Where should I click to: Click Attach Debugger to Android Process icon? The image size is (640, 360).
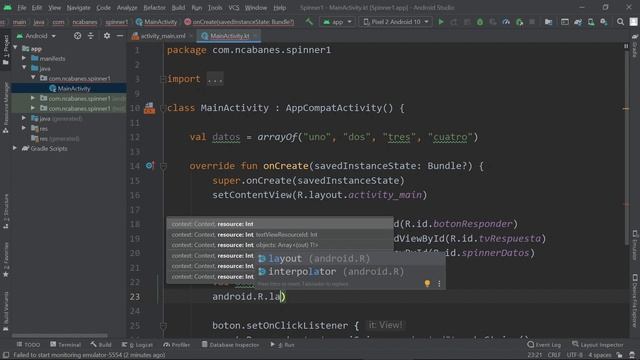point(520,22)
